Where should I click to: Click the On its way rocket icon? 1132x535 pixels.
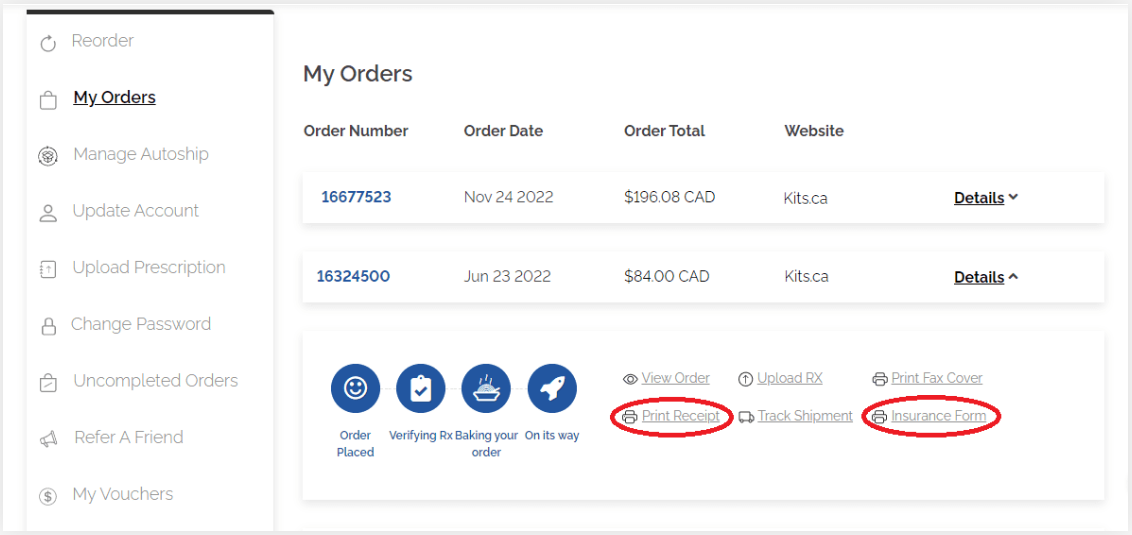pyautogui.click(x=551, y=389)
